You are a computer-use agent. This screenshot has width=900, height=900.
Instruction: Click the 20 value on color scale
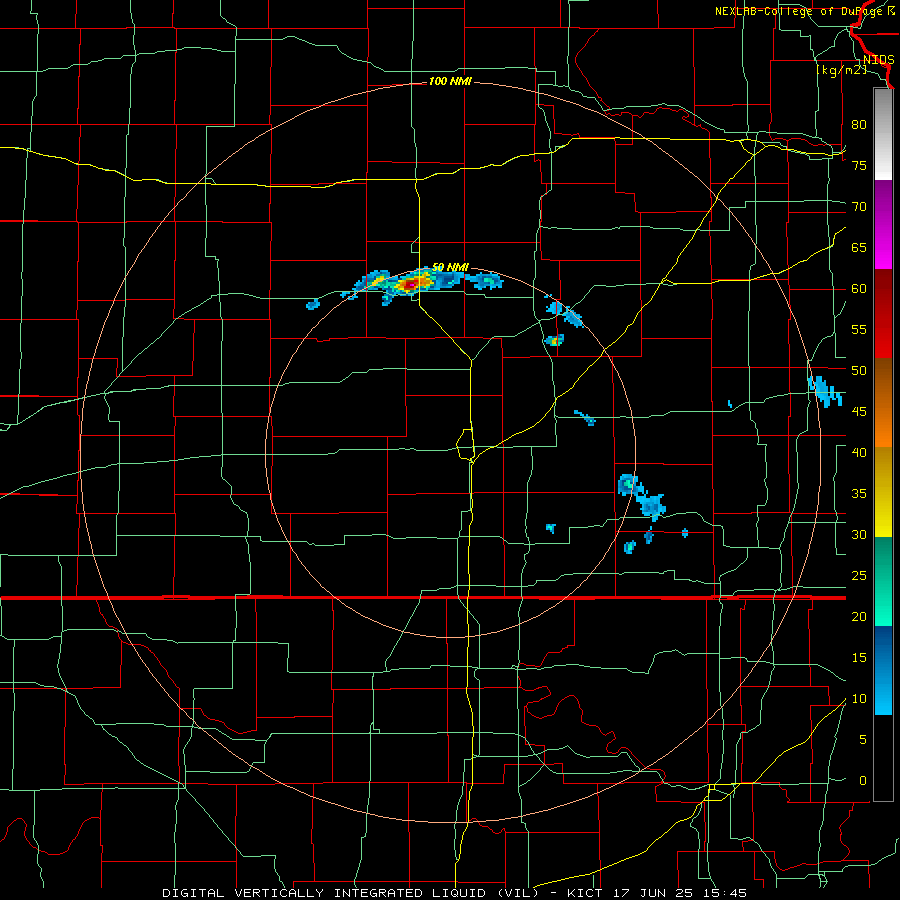click(x=859, y=616)
